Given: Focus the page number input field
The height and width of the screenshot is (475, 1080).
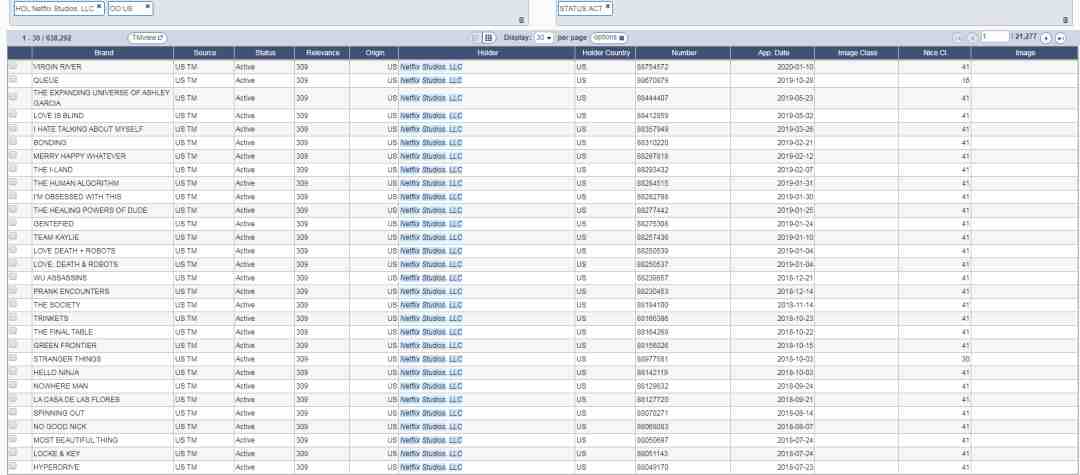Looking at the screenshot, I should 995,37.
